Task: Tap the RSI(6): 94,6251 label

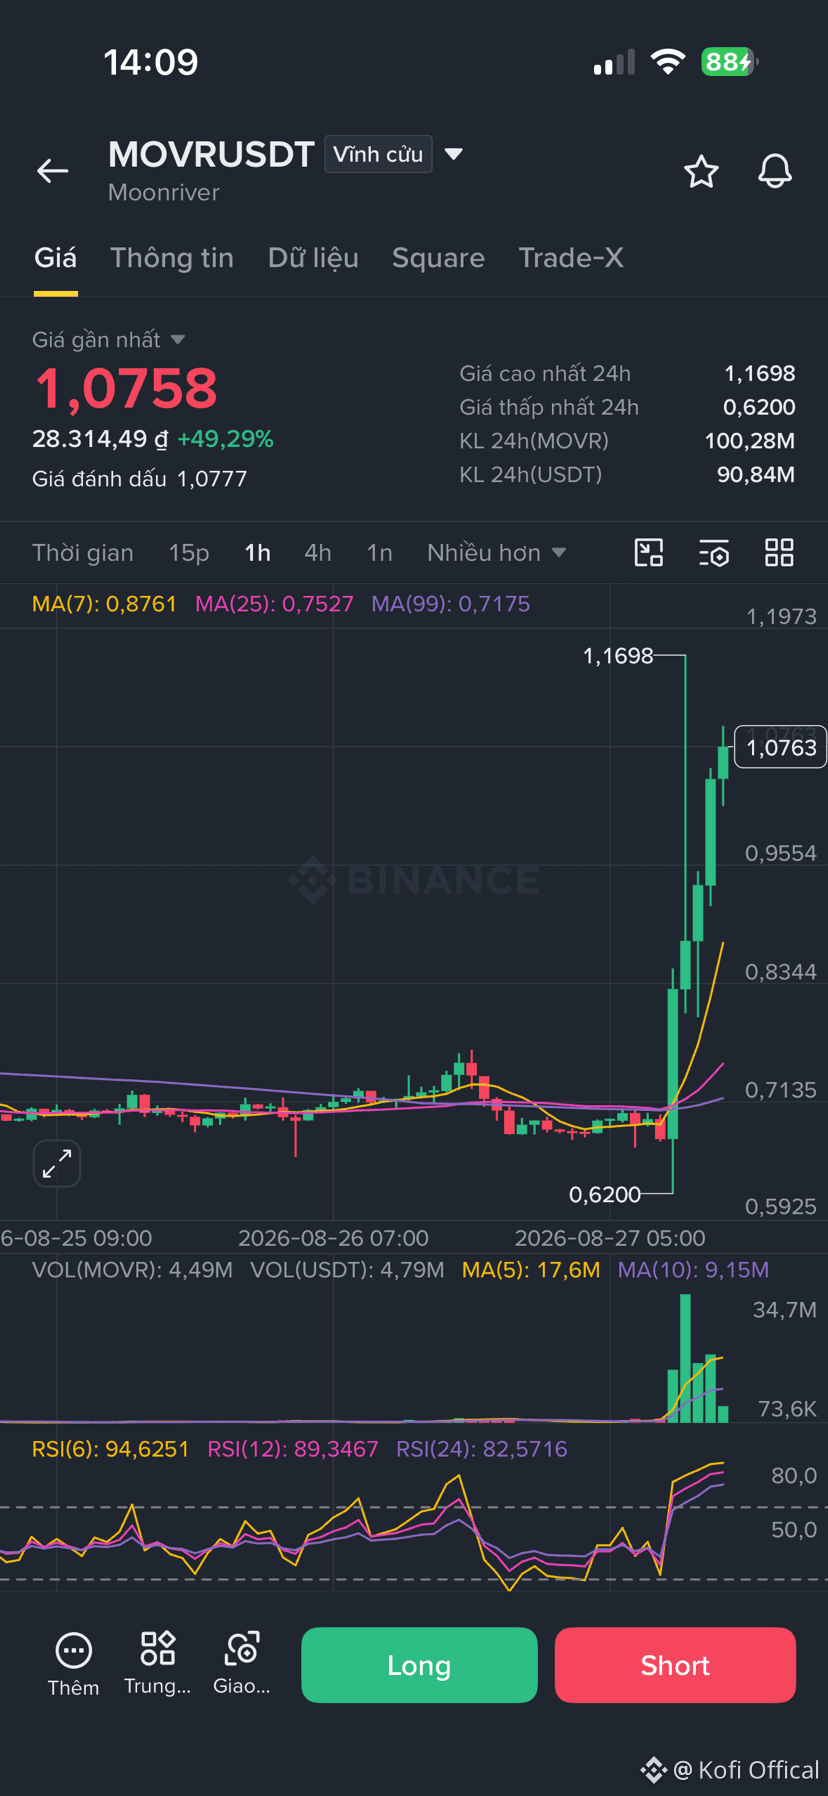Action: (x=110, y=1449)
